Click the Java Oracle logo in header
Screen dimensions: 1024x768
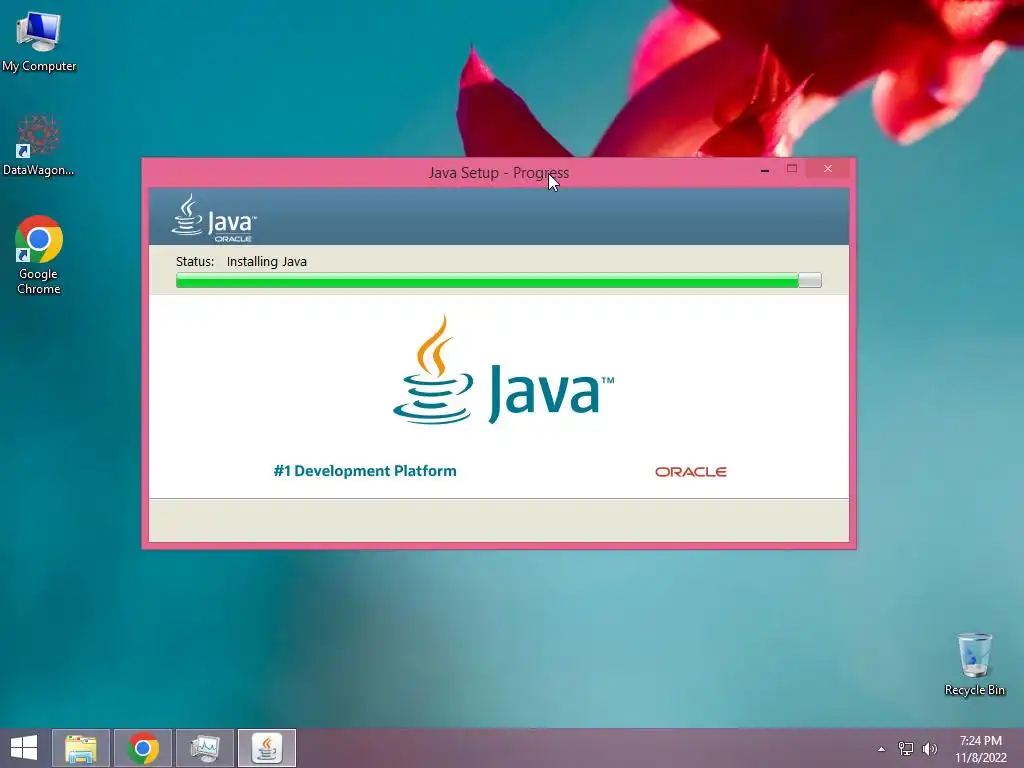[214, 218]
